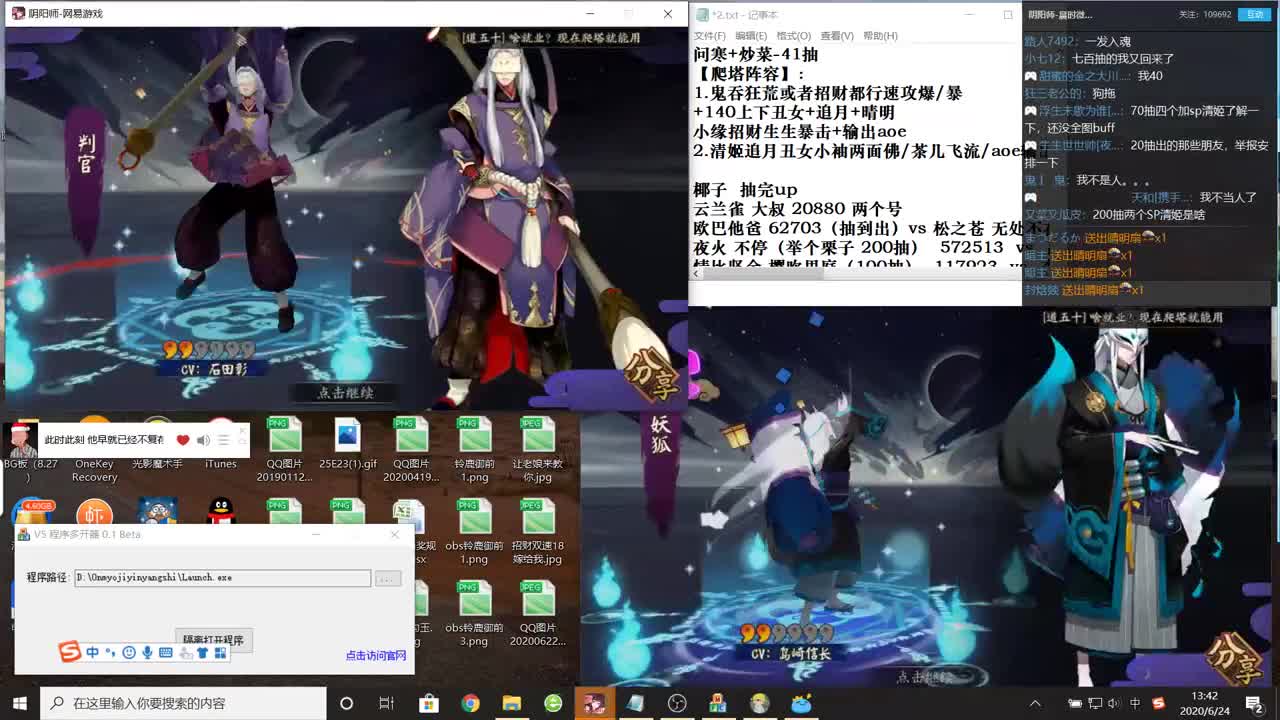Toggle 中 Chinese mode on Sogou bar
Viewport: 1280px width, 720px height.
[92, 653]
